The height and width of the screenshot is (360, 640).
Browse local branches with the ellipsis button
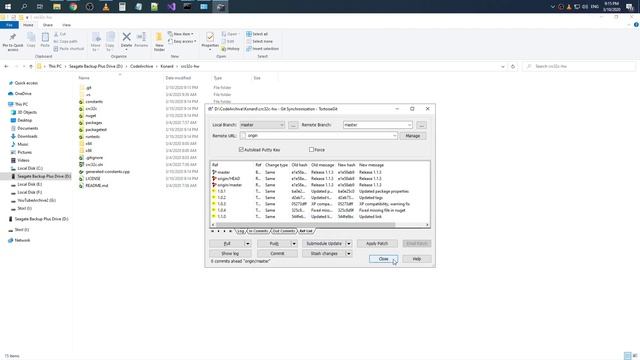pyautogui.click(x=293, y=125)
